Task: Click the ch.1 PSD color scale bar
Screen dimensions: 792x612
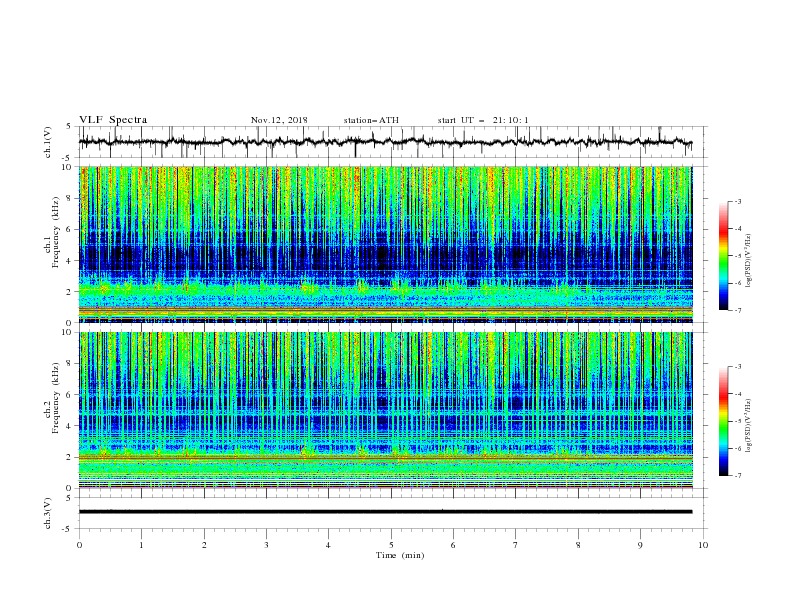Action: pyautogui.click(x=724, y=256)
